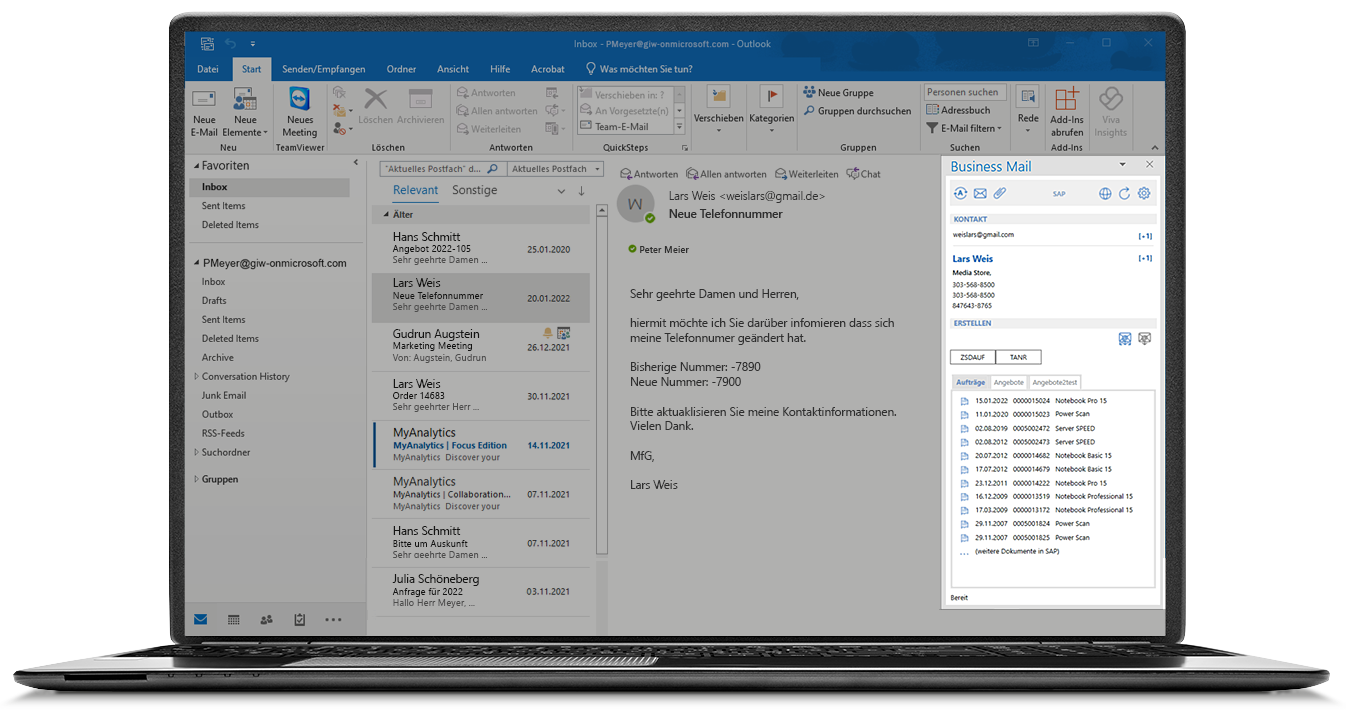Click the TANR button
1346x719 pixels.
(x=1018, y=357)
